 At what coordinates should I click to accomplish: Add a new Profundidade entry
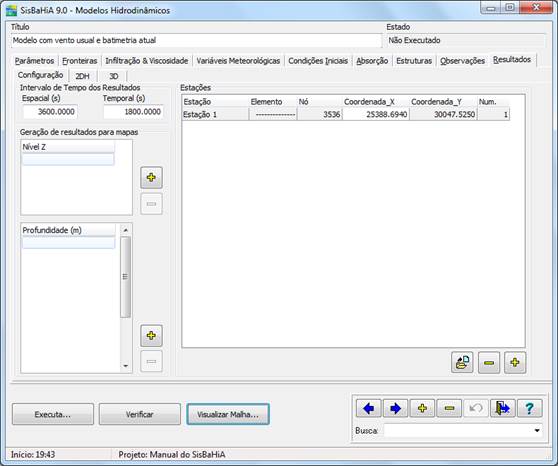click(x=151, y=335)
